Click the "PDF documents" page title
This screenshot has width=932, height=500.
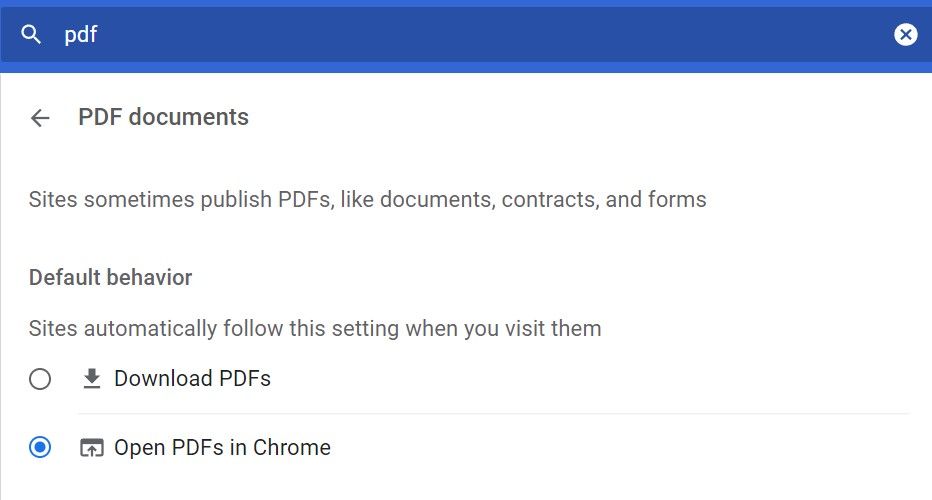point(163,117)
